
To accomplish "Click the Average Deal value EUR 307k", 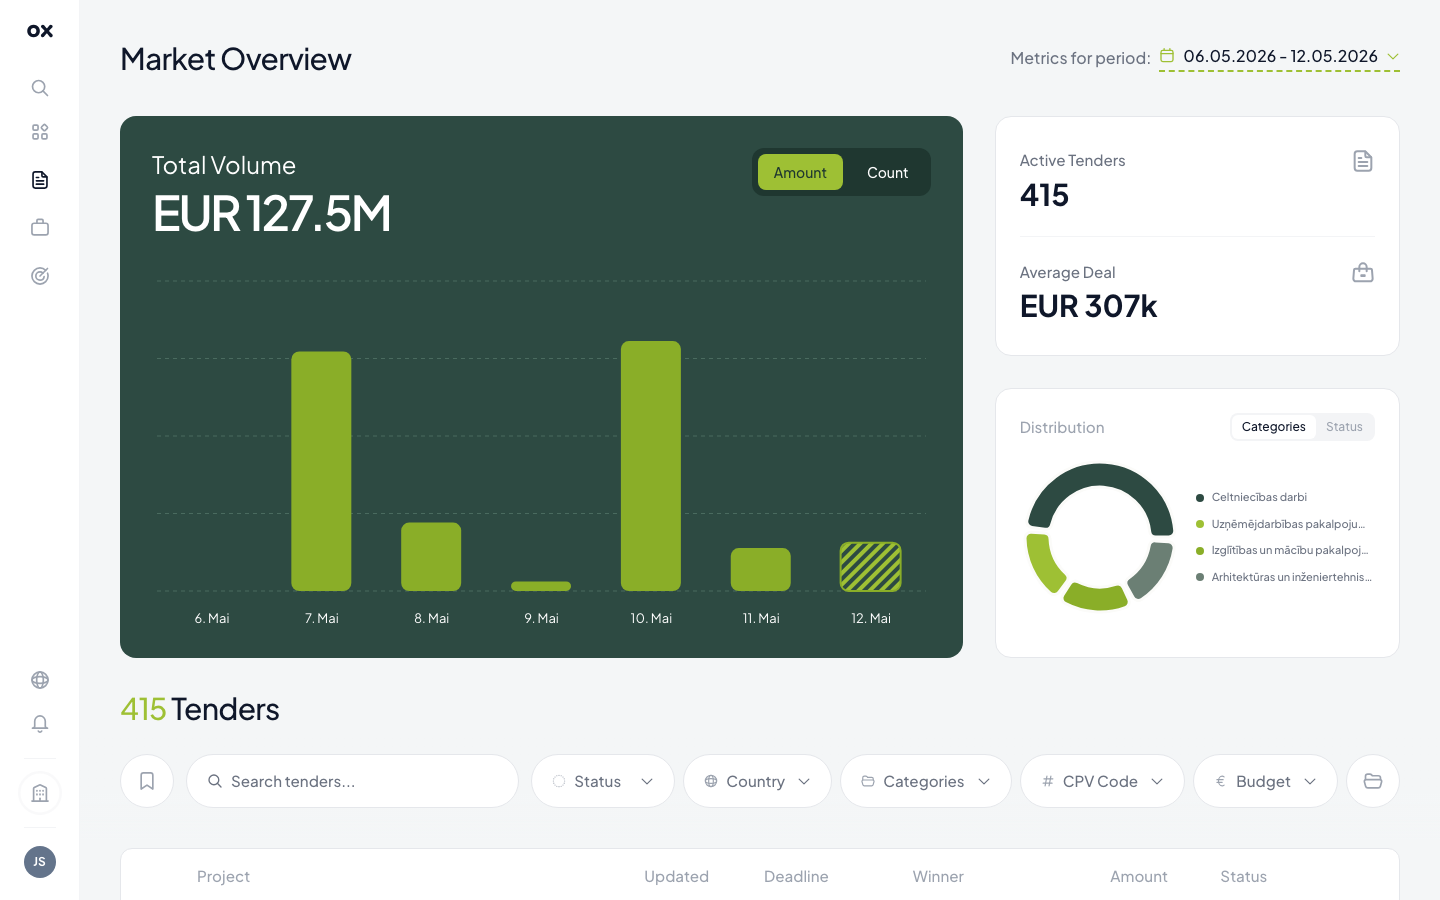I will click(1088, 306).
